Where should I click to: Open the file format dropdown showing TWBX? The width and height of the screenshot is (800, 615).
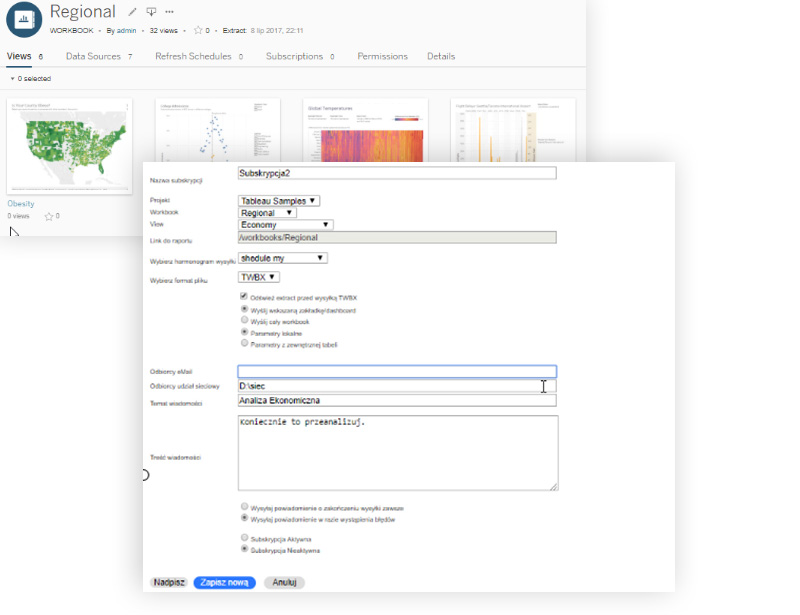pos(259,277)
